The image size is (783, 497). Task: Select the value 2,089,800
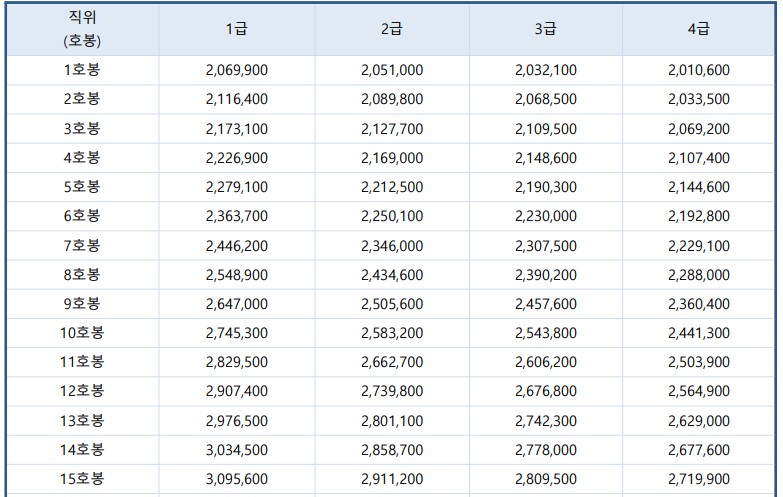click(392, 99)
